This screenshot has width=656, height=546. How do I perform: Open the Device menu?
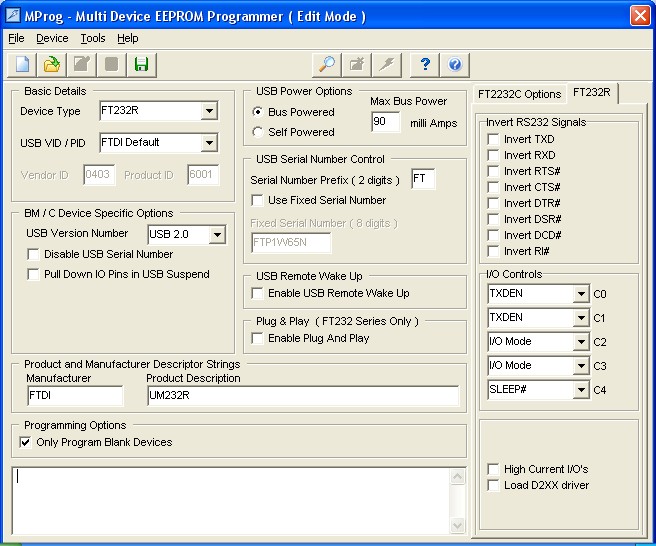pos(52,38)
